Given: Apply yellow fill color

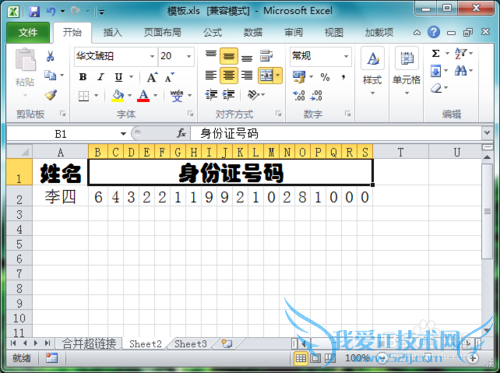Looking at the screenshot, I should [118, 96].
